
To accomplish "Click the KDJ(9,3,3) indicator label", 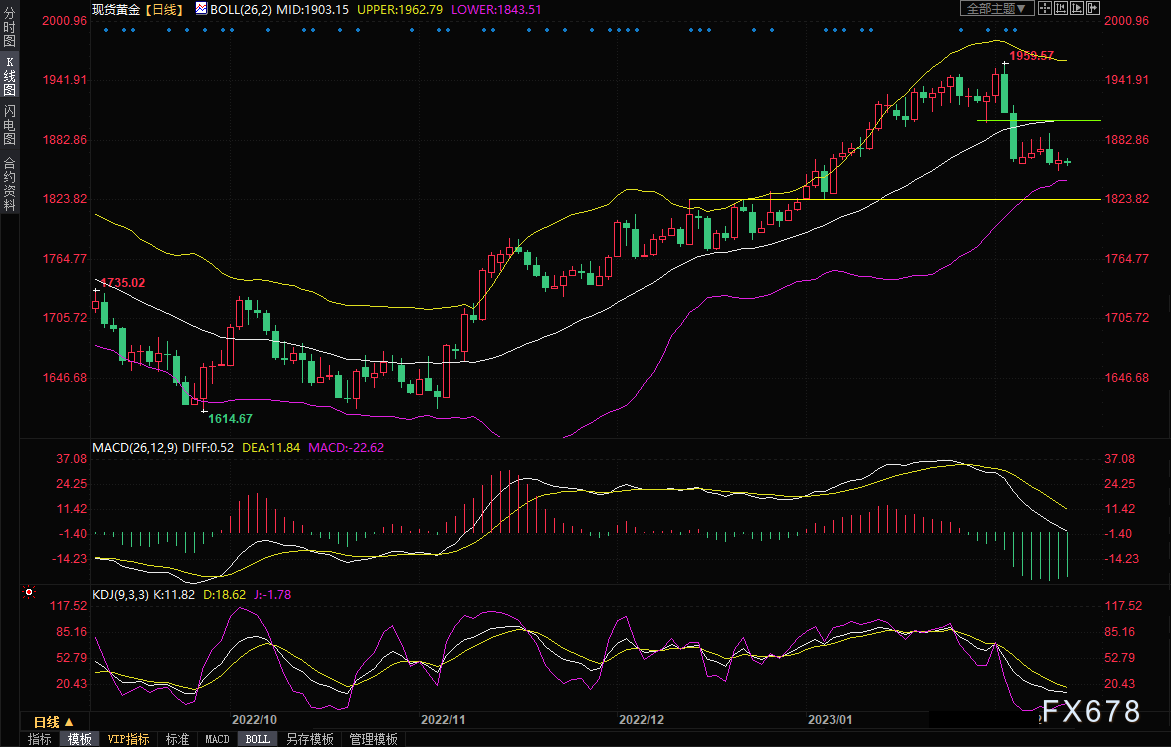I will (120, 595).
